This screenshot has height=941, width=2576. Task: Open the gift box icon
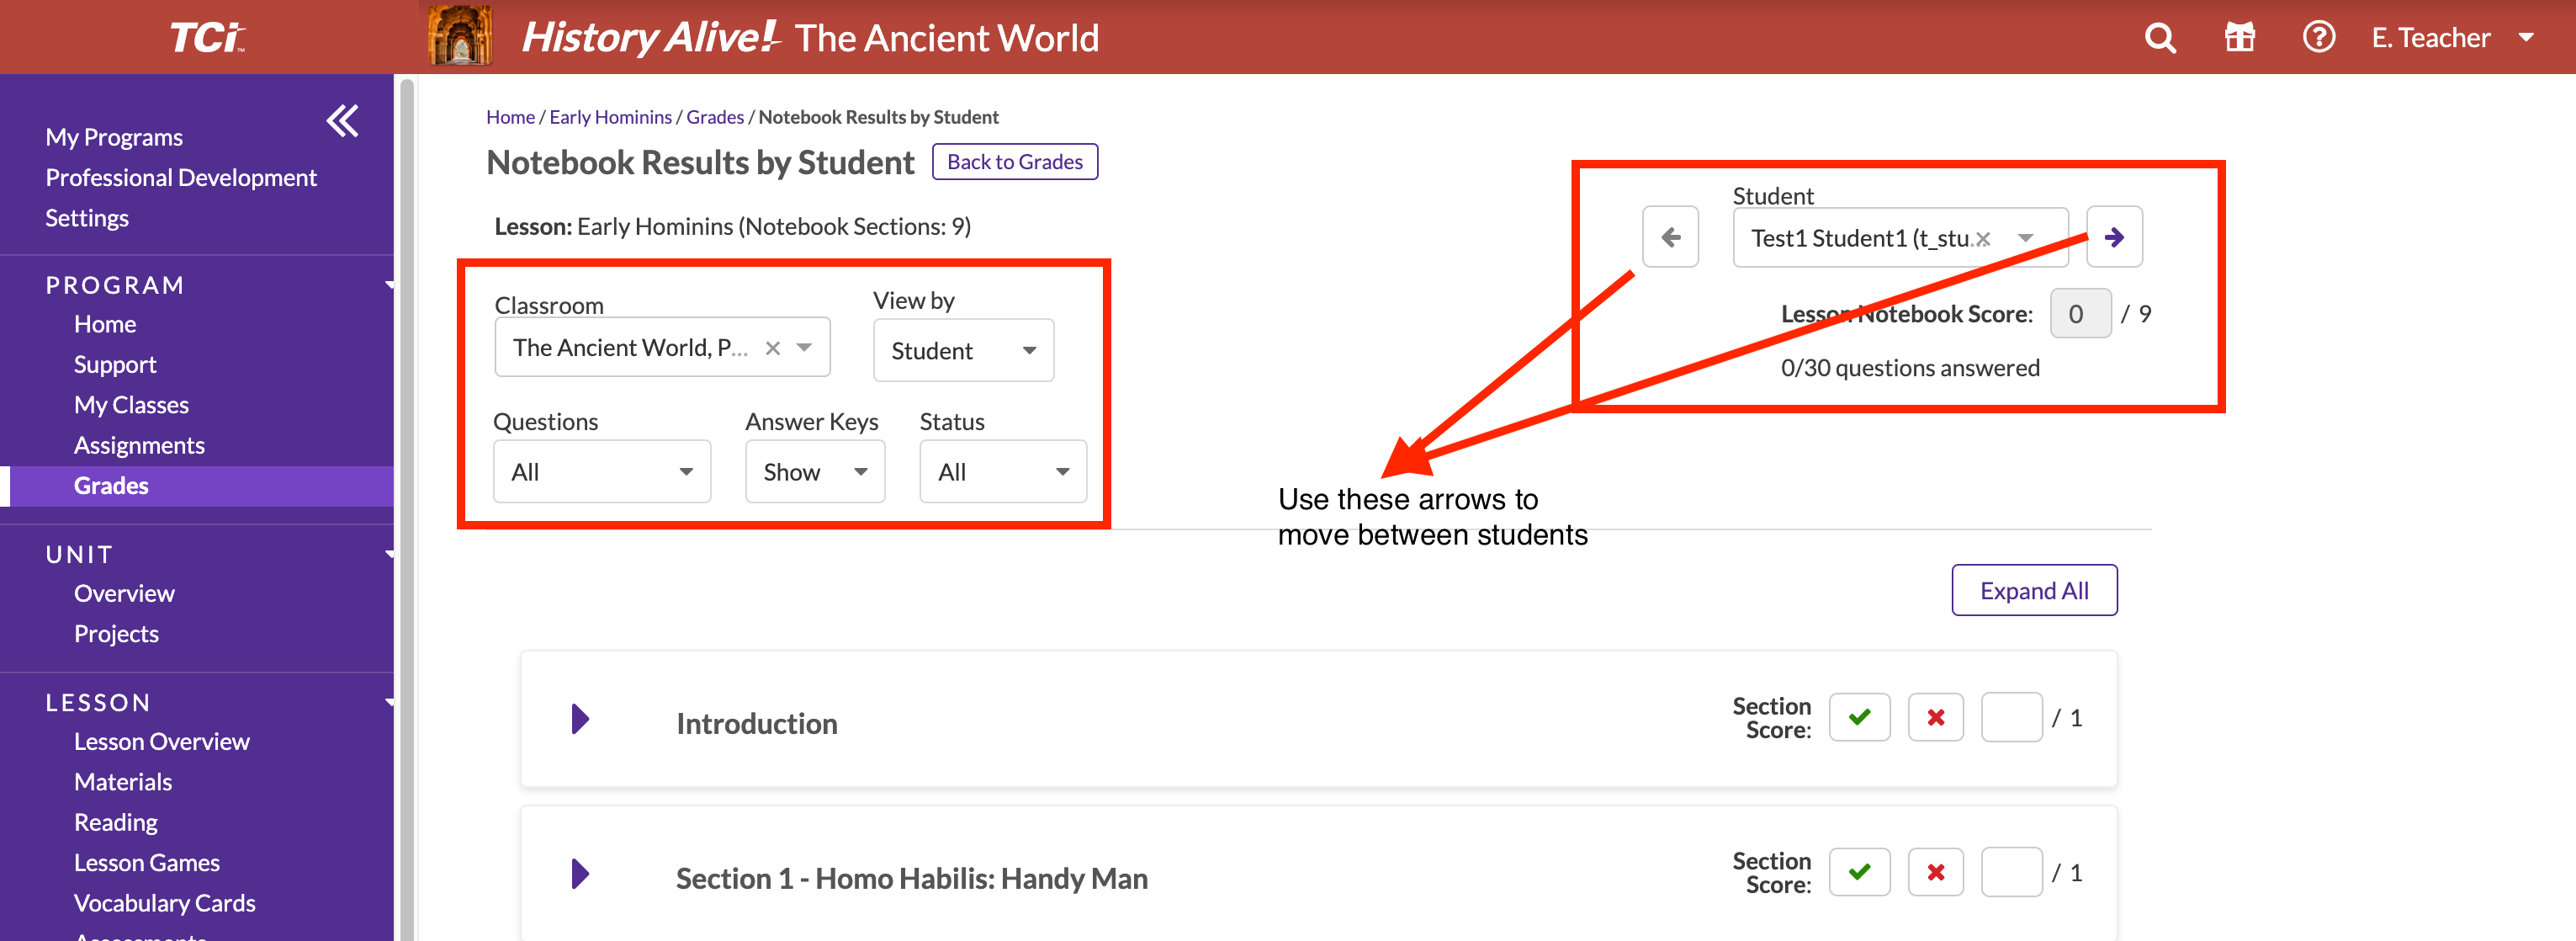coord(2239,38)
